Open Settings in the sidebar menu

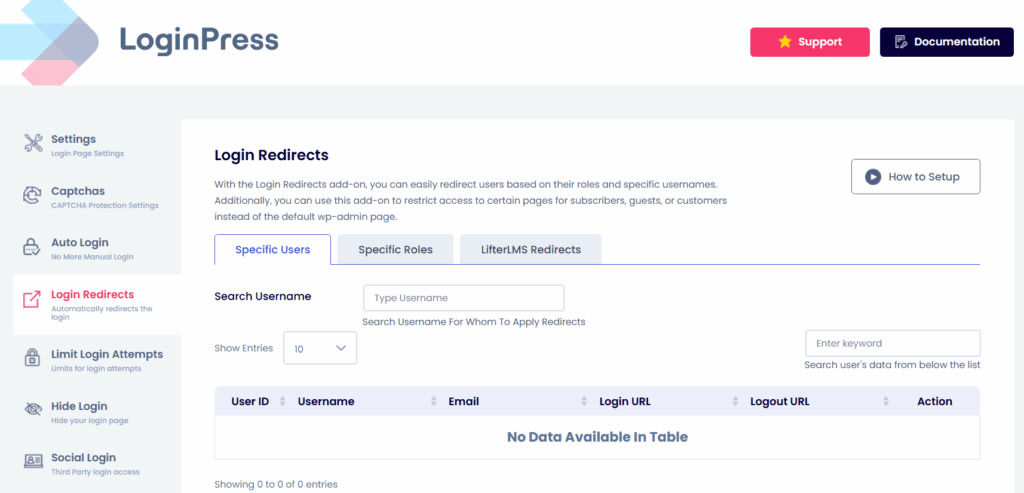point(97,145)
